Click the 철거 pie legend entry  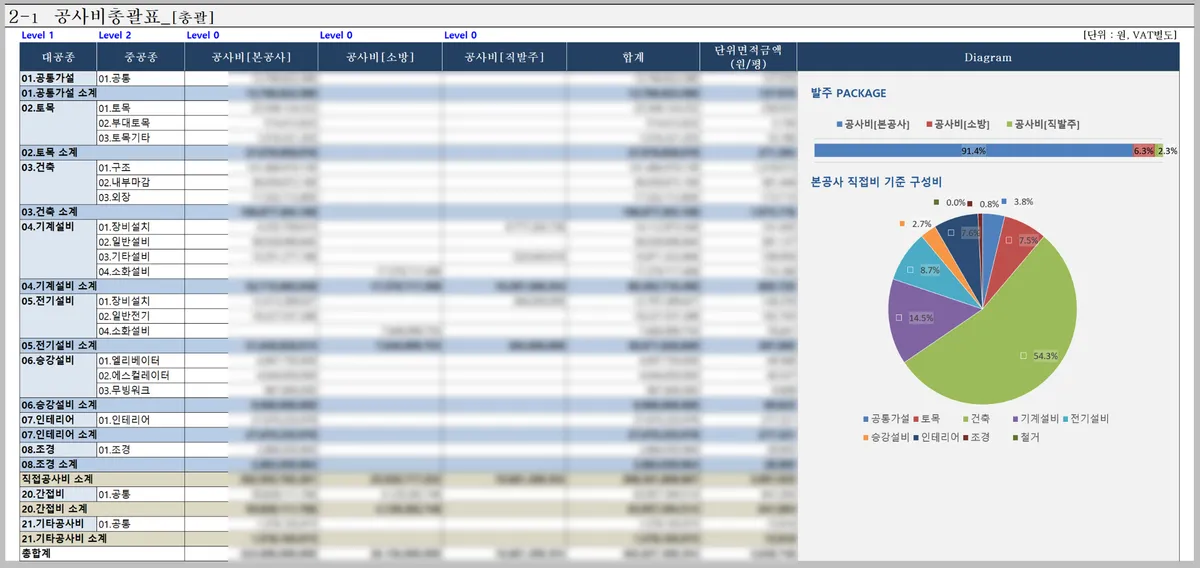(x=1024, y=437)
